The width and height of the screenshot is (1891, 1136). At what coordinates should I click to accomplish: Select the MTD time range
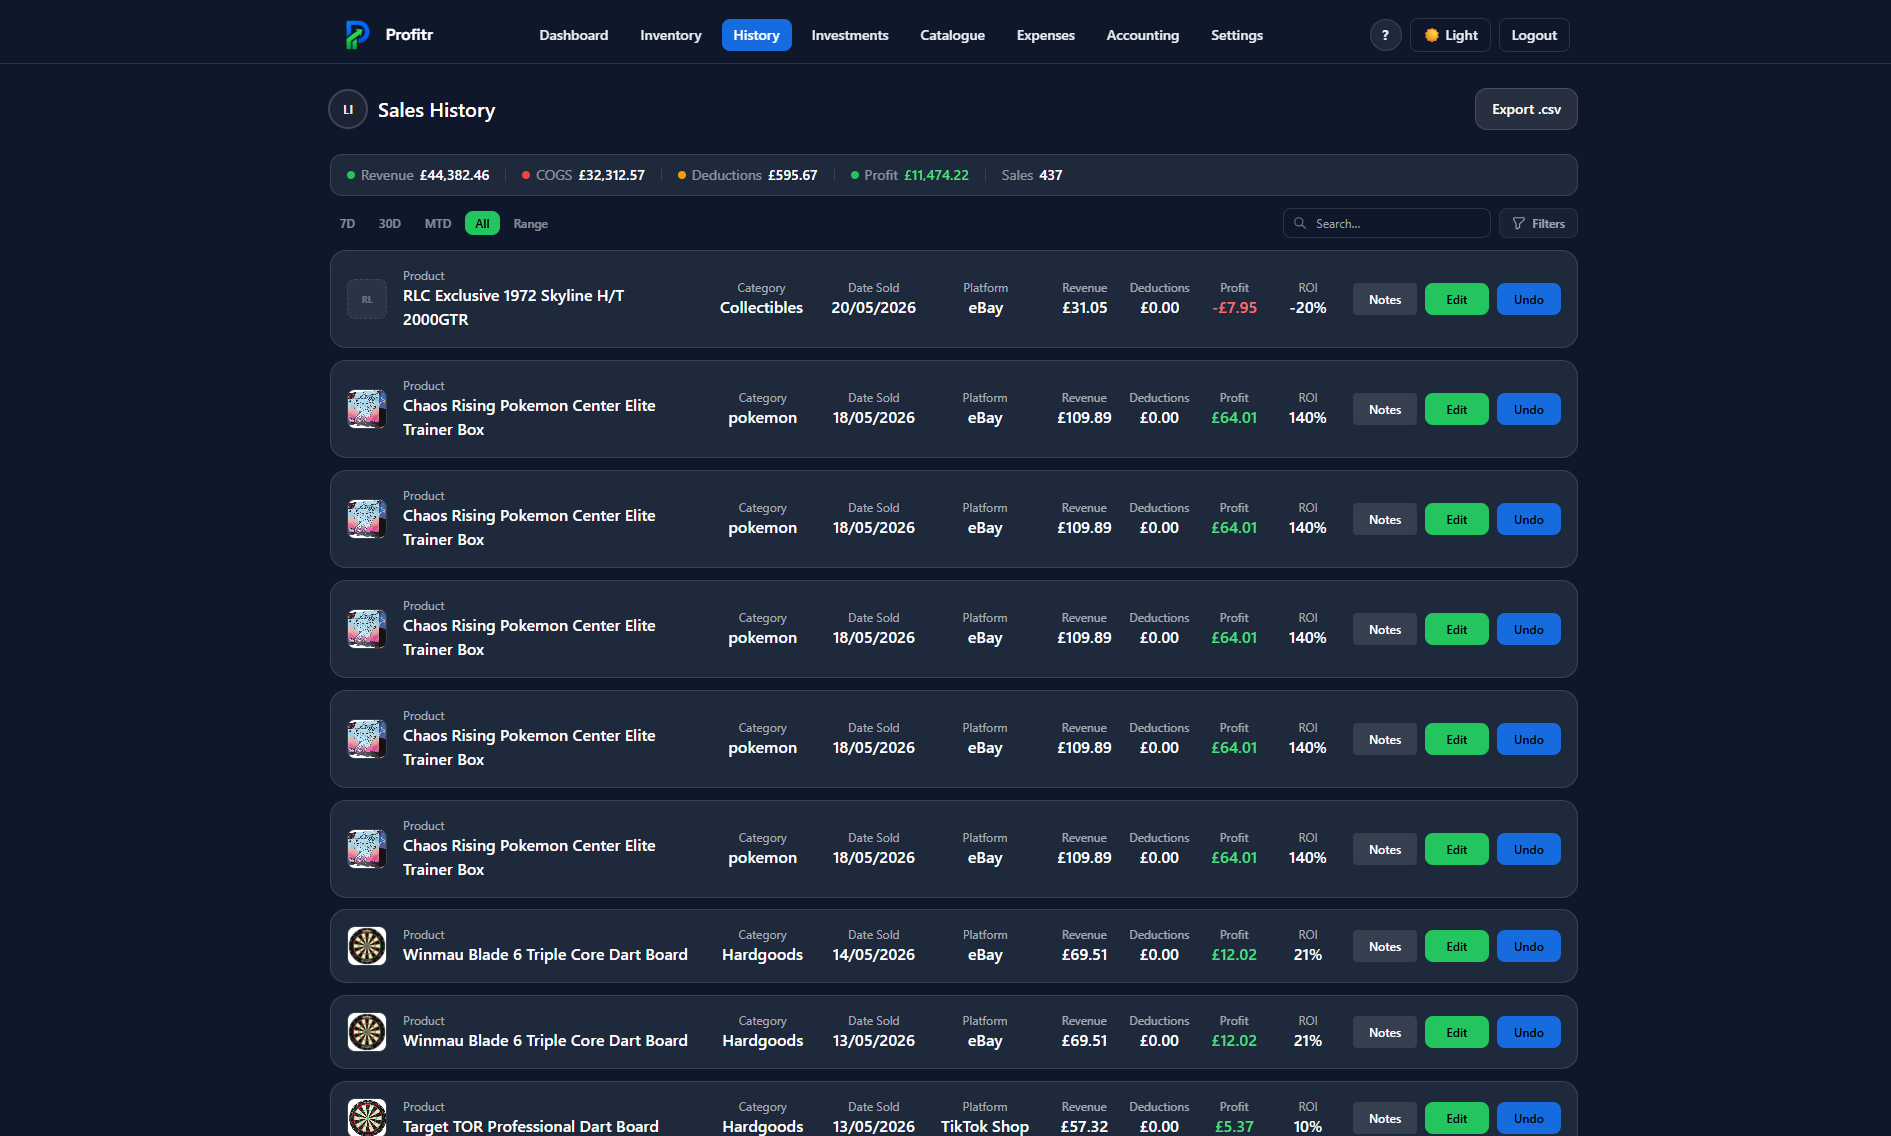(437, 224)
